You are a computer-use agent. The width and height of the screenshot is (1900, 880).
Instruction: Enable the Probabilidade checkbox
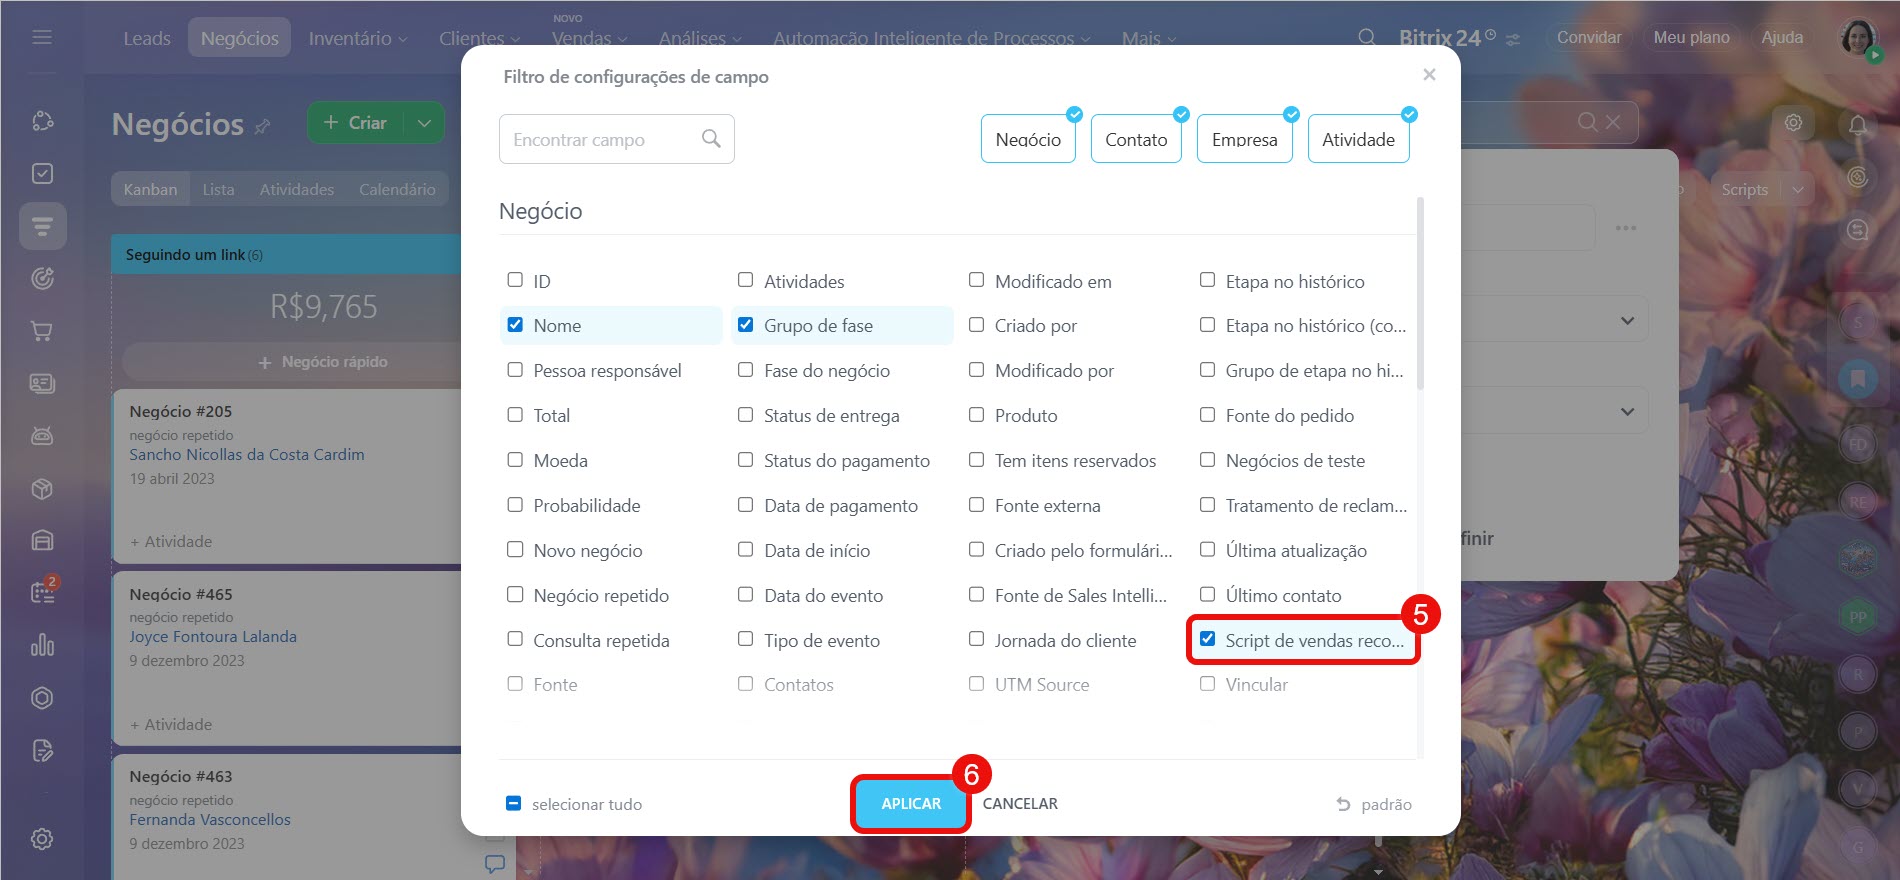(x=515, y=505)
